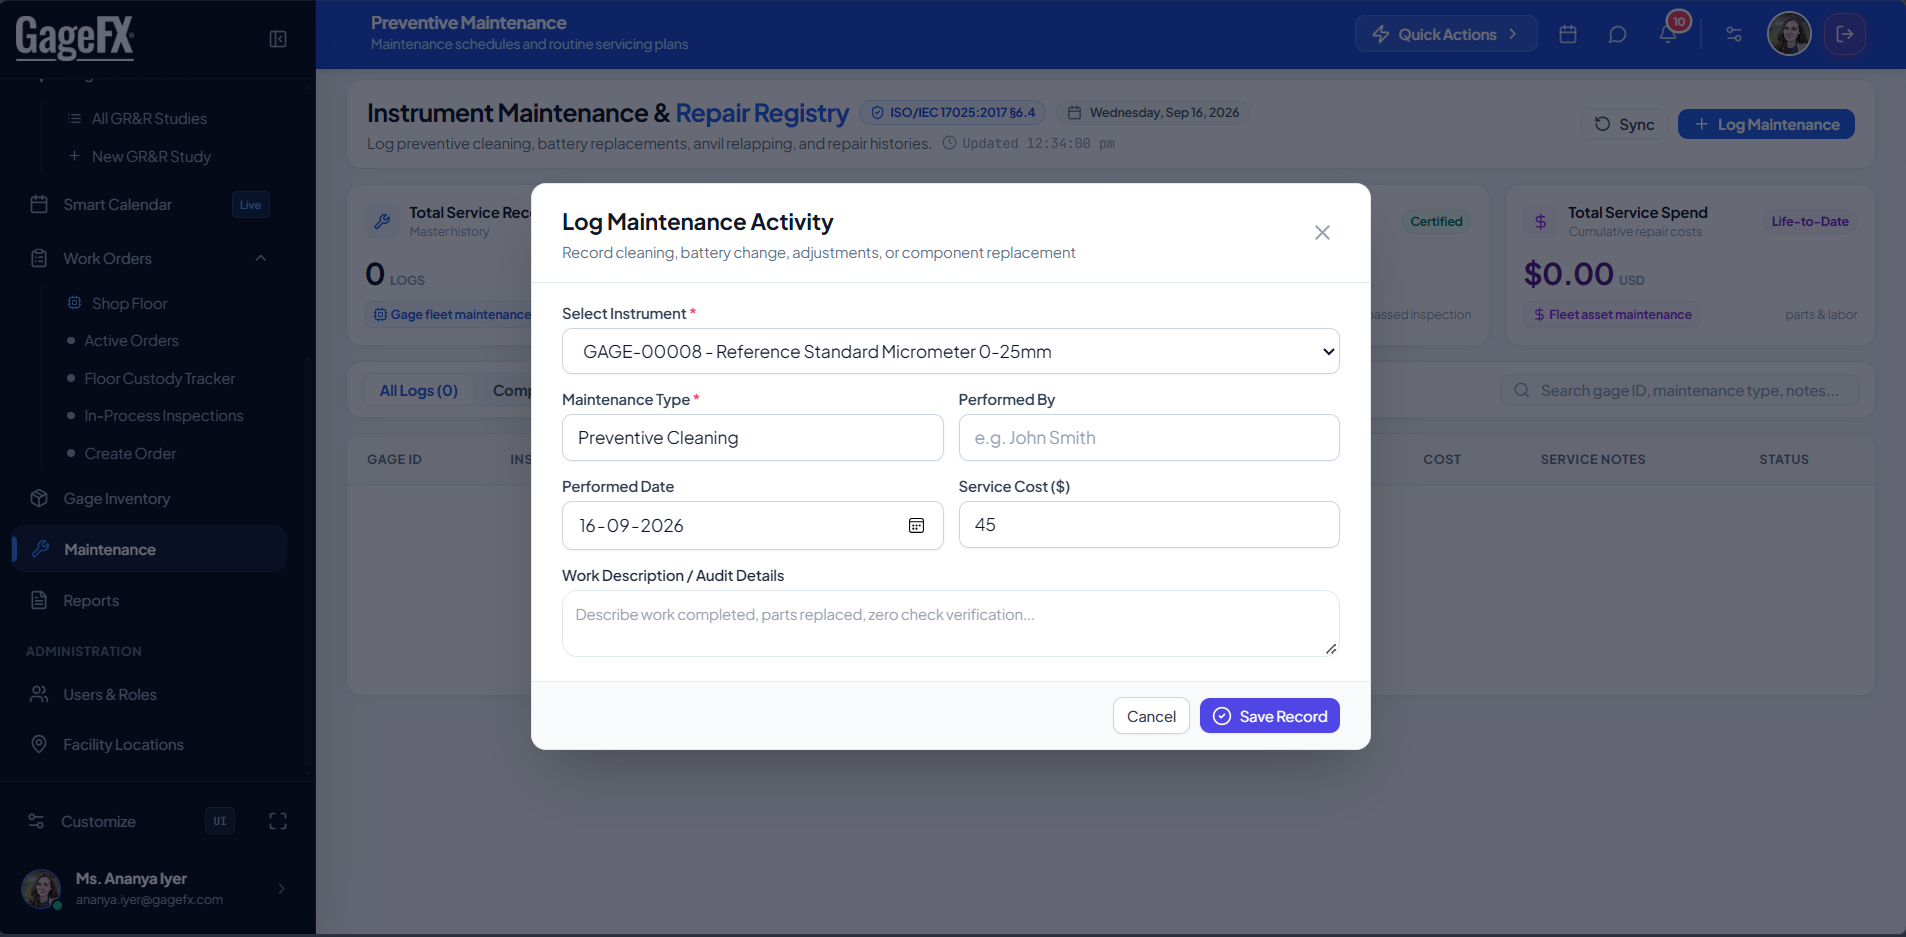Image resolution: width=1906 pixels, height=937 pixels.
Task: Open Create Order menu item
Action: pyautogui.click(x=130, y=453)
